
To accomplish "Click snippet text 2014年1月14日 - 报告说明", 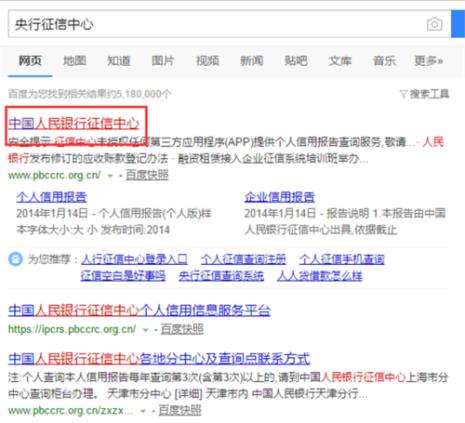I will (x=307, y=213).
